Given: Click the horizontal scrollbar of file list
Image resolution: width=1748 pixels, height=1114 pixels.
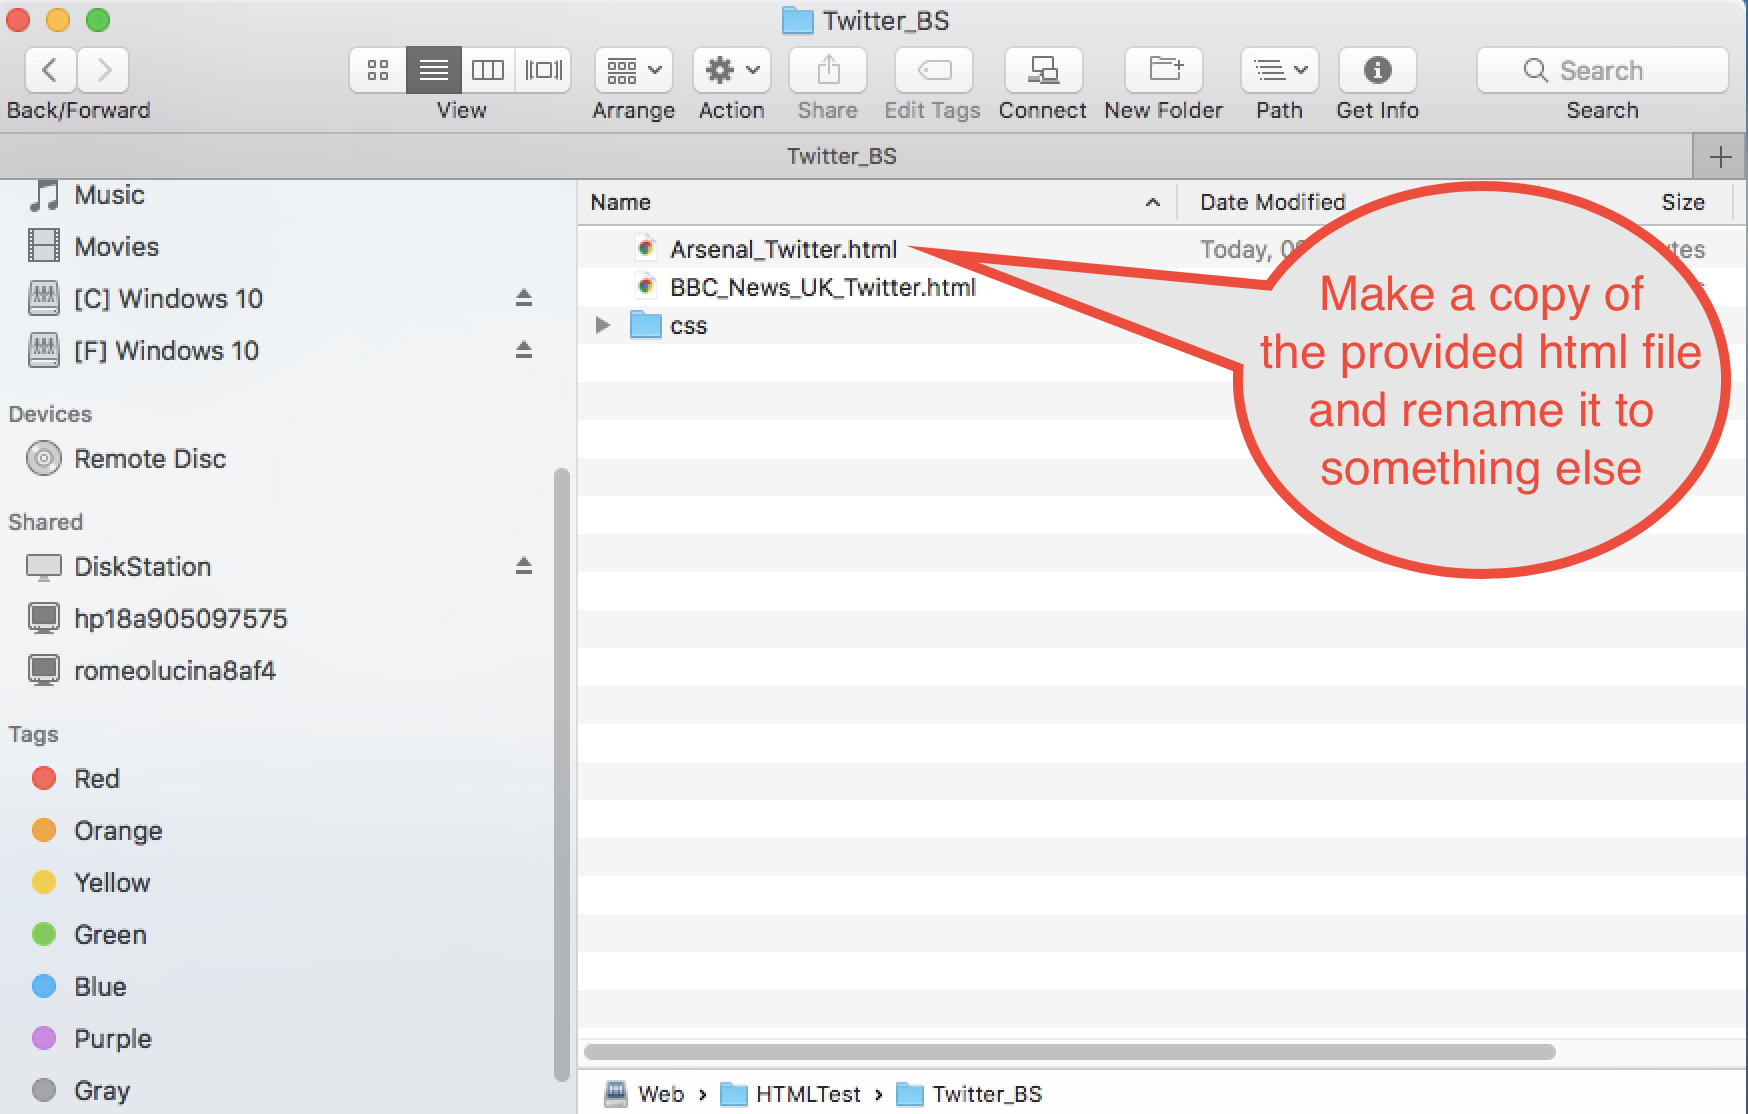Looking at the screenshot, I should pyautogui.click(x=1069, y=1051).
